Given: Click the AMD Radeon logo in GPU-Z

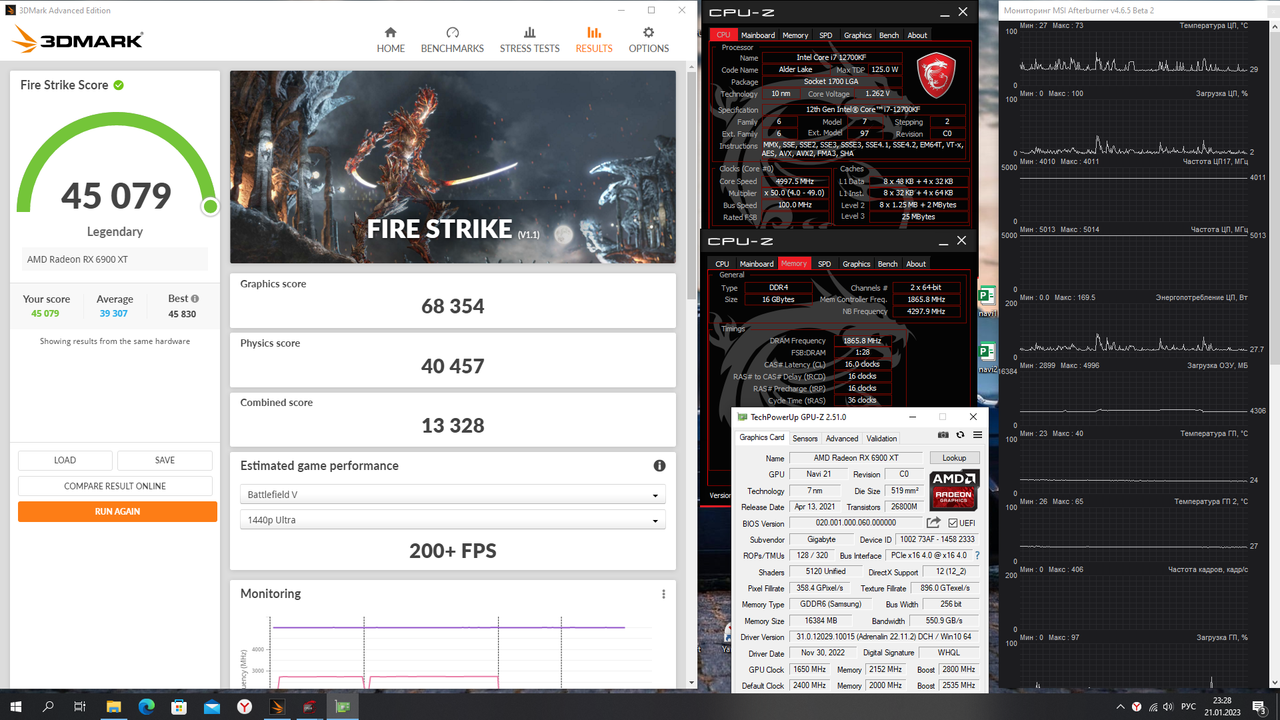Looking at the screenshot, I should (x=954, y=490).
